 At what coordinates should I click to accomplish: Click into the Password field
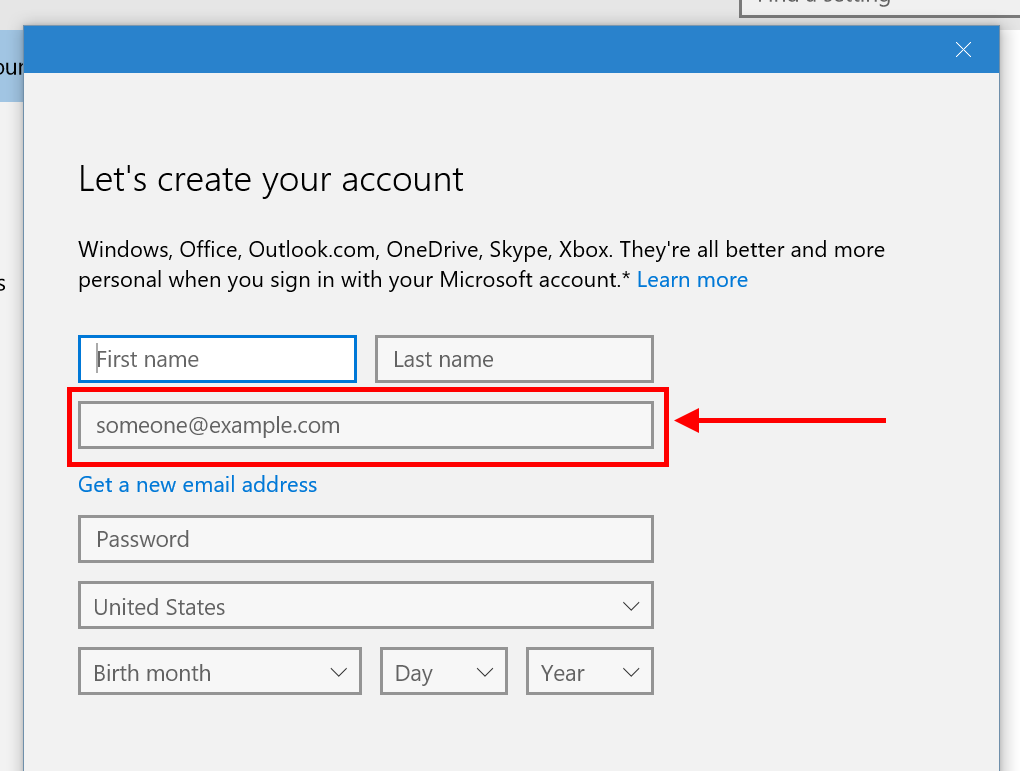pos(366,539)
